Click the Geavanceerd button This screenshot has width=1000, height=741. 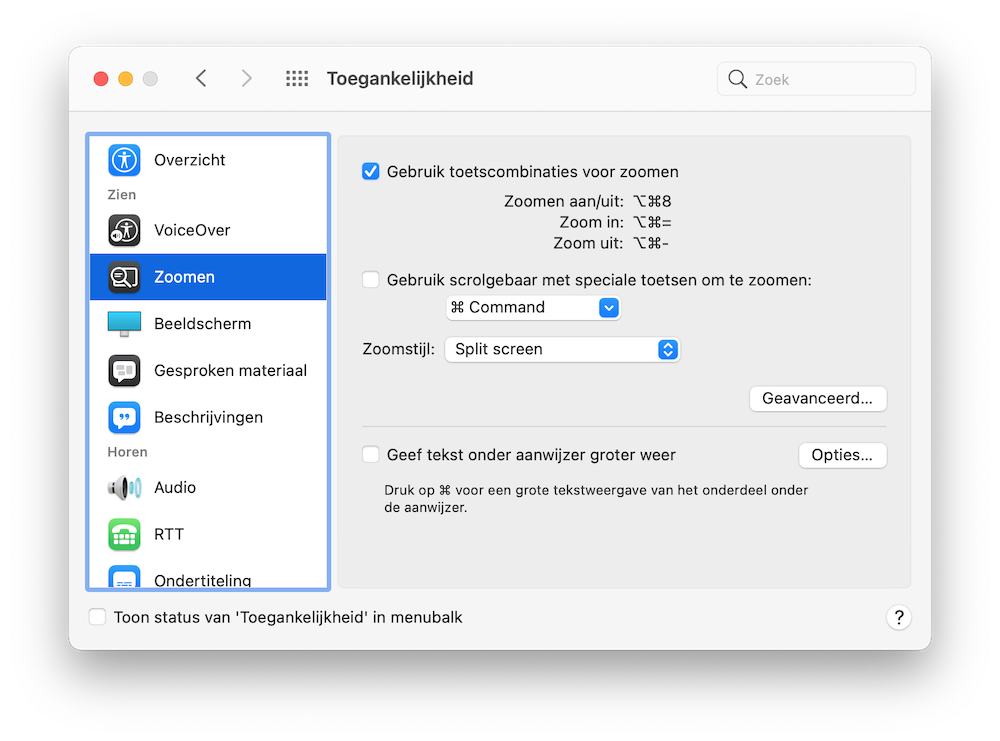[818, 398]
